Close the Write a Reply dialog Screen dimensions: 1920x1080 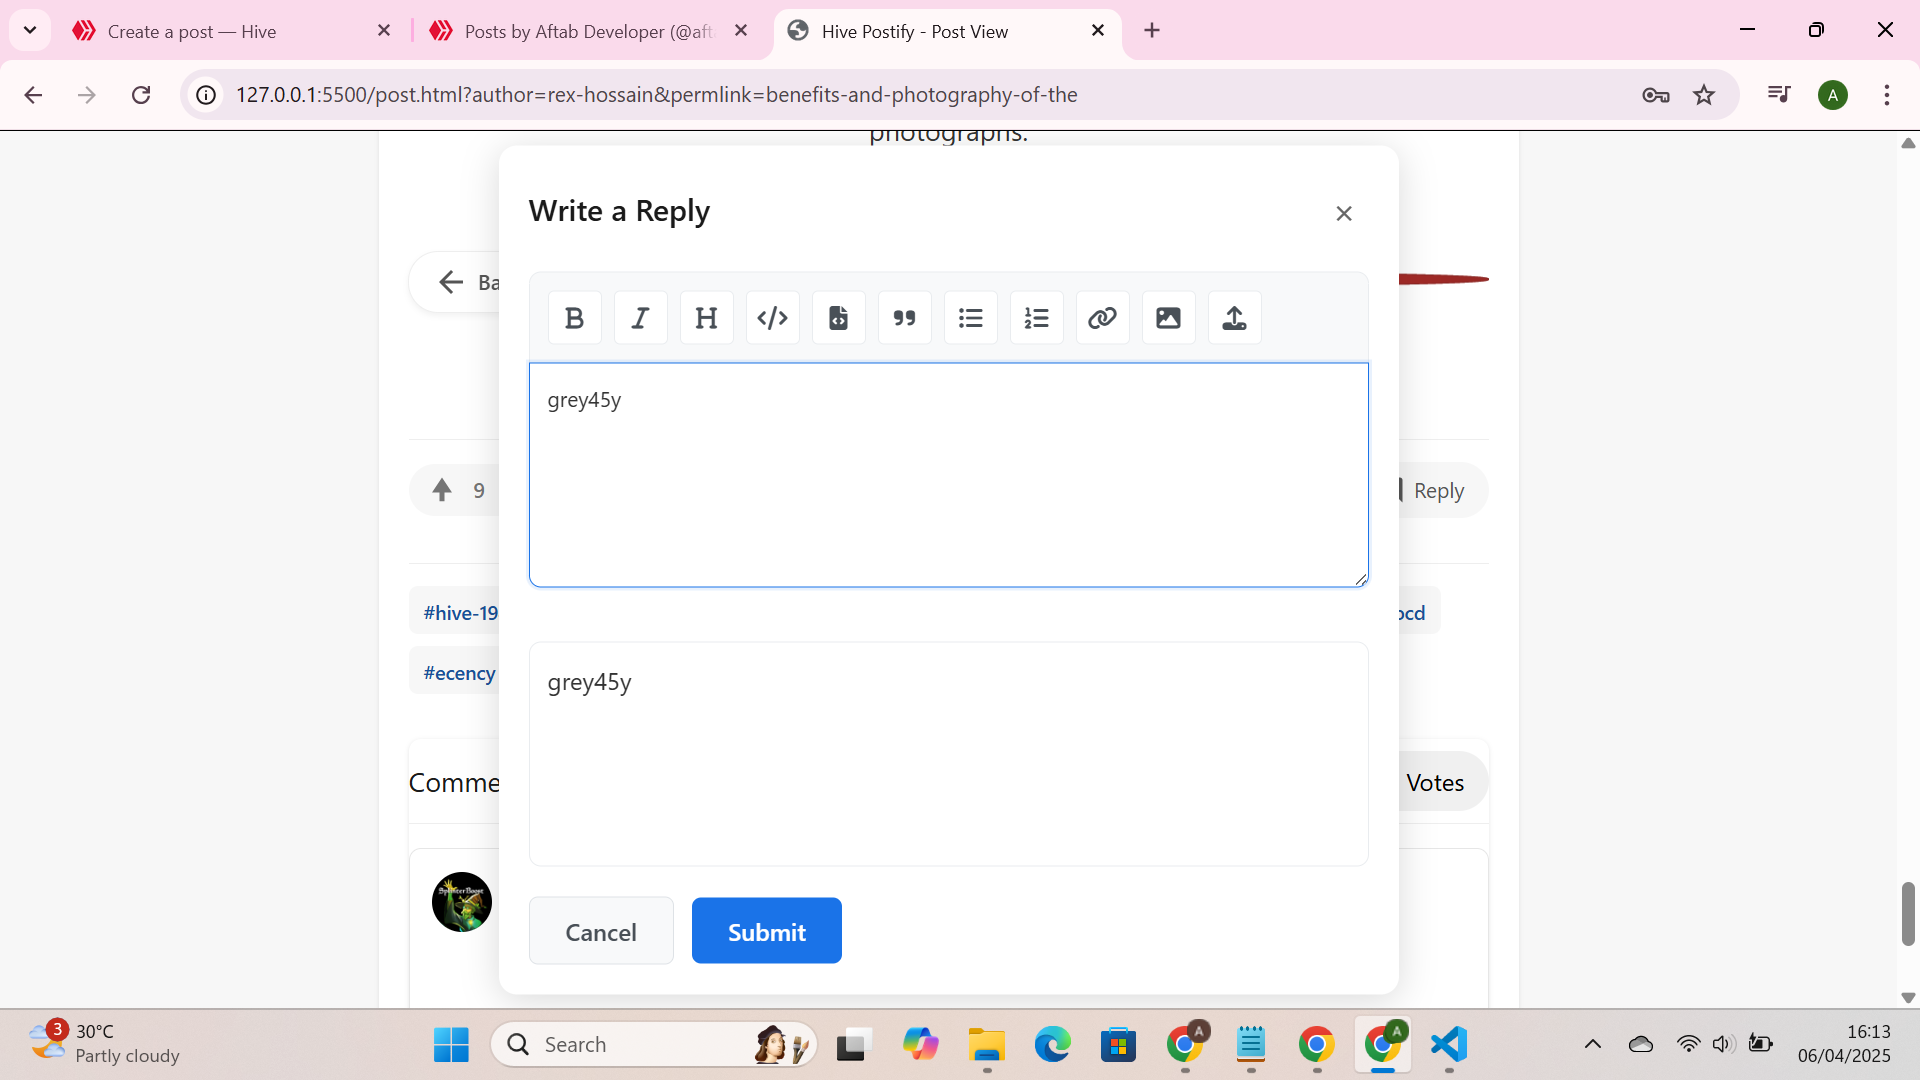[1344, 213]
